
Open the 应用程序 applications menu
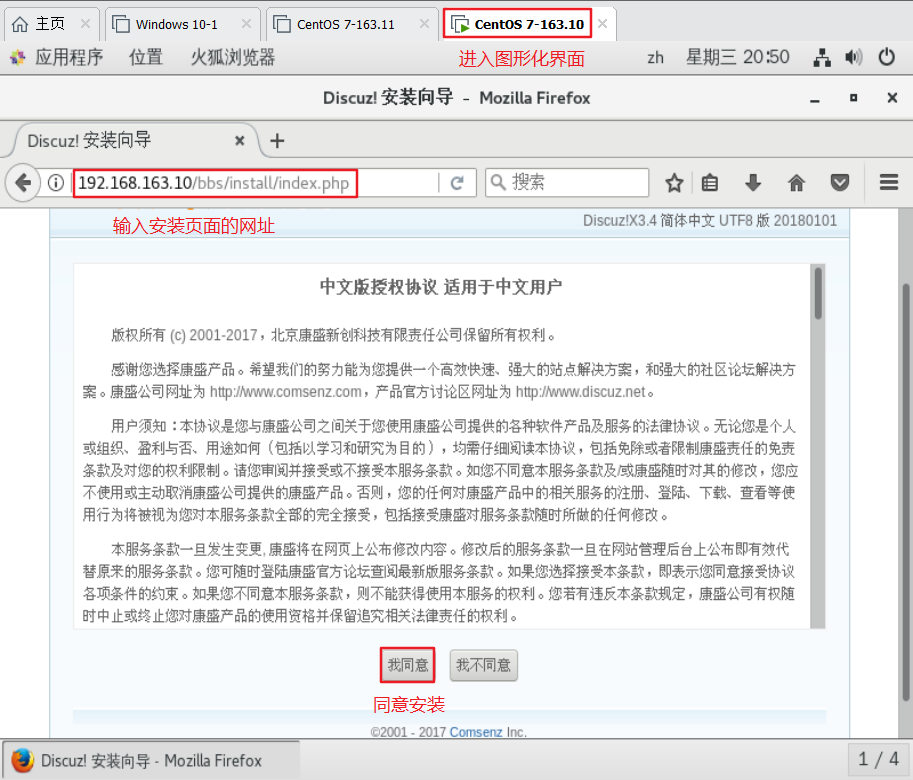click(x=69, y=57)
